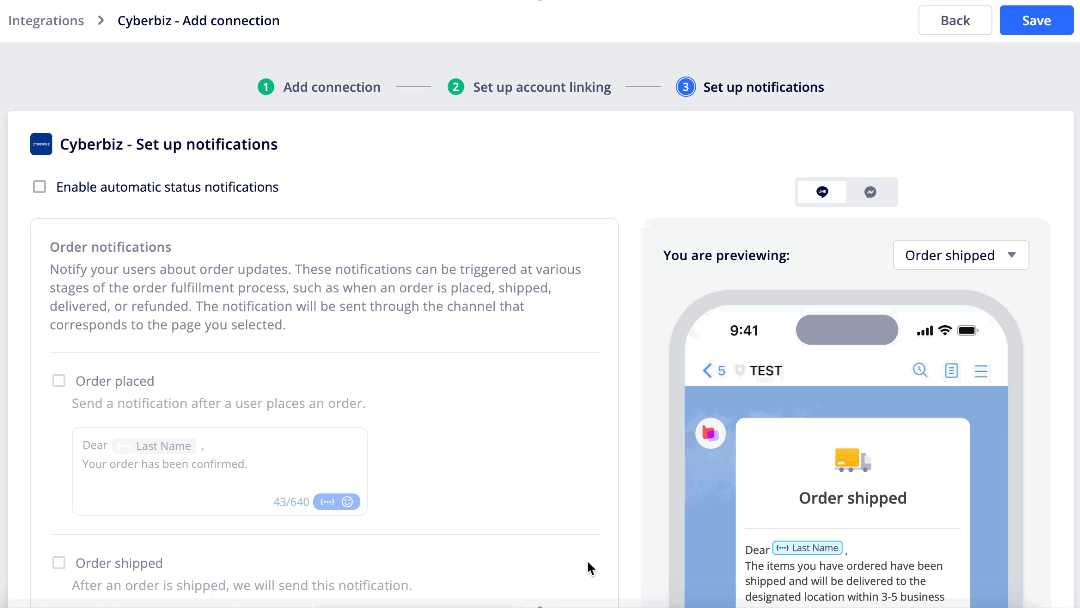Check the Order shipped checkbox

(59, 563)
